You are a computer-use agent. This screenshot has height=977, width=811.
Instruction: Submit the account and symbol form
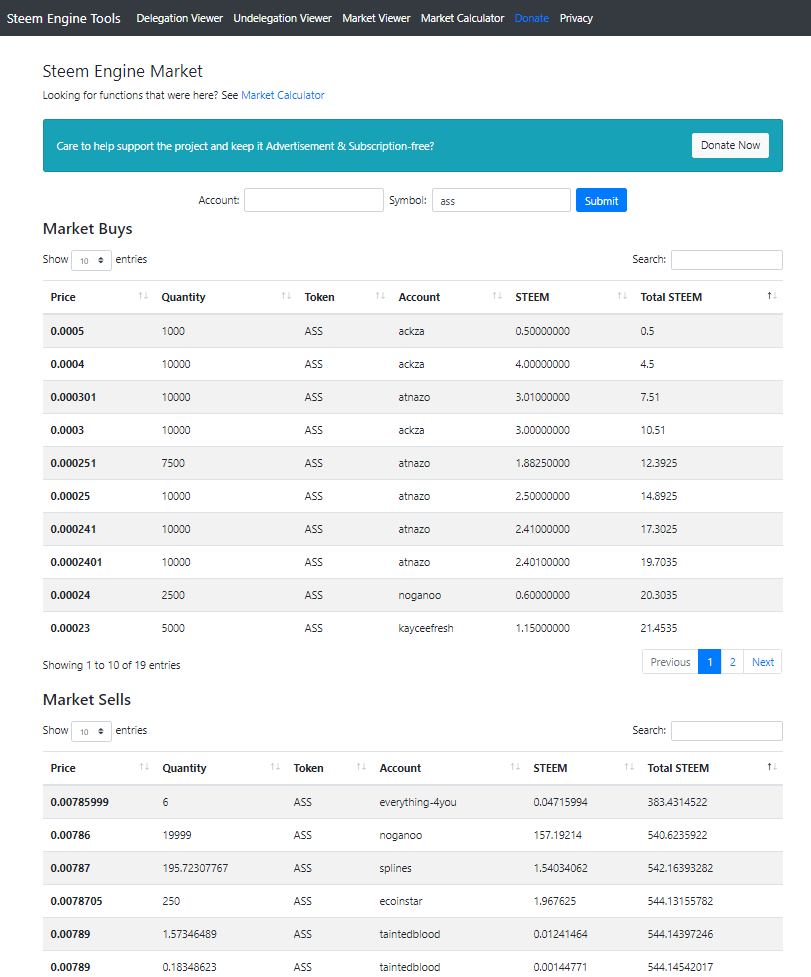pyautogui.click(x=601, y=201)
